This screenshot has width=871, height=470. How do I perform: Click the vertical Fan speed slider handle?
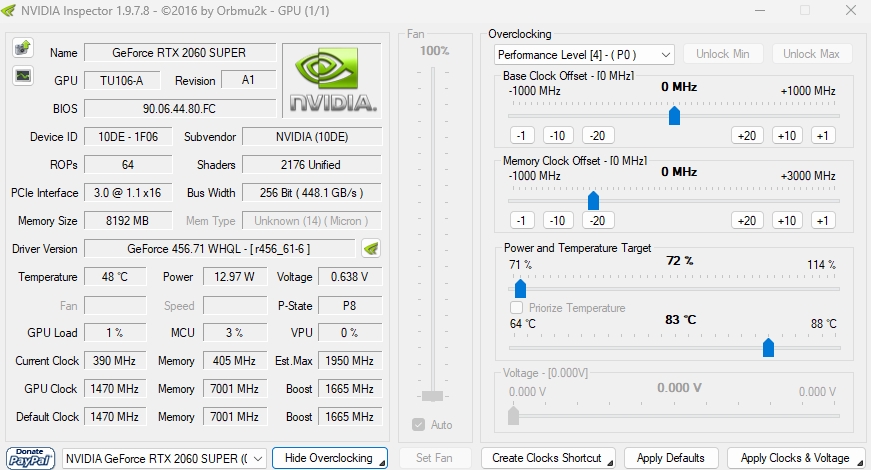click(x=432, y=396)
